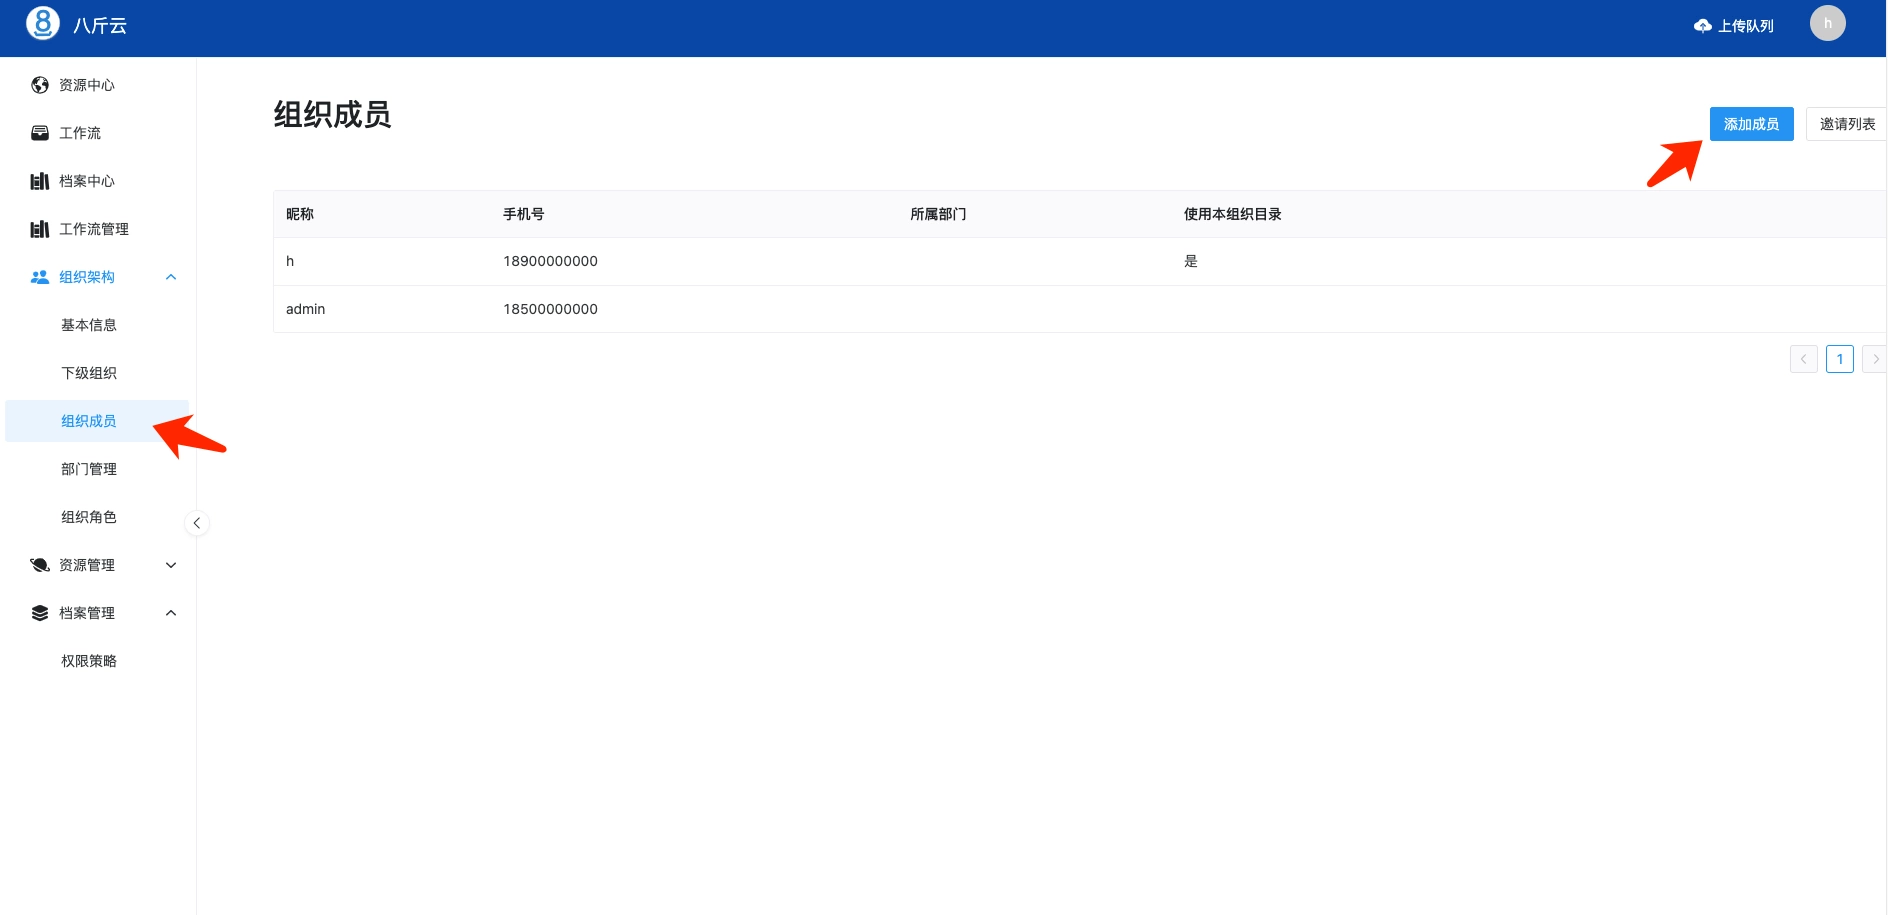Select 组织角色 in the sidebar
The image size is (1888, 915).
(x=89, y=517)
